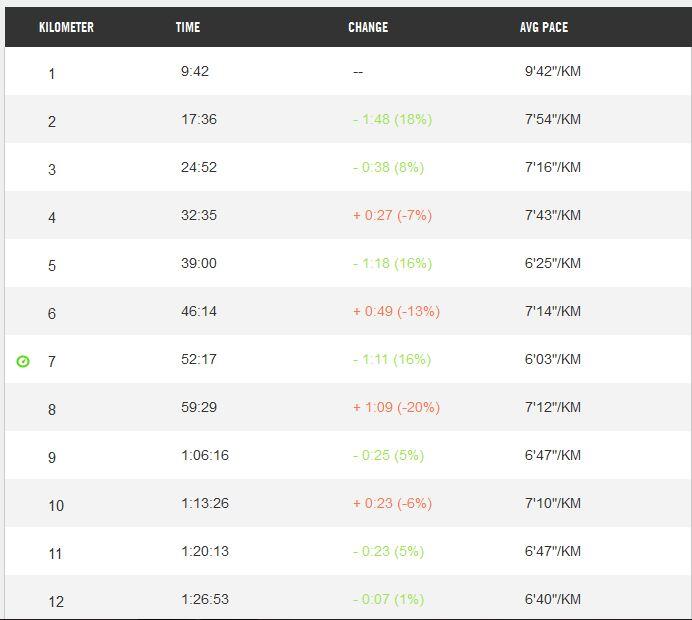Click the 6'40"/KM pace for kilometer 12
Screen dimensions: 692x620
coord(552,599)
